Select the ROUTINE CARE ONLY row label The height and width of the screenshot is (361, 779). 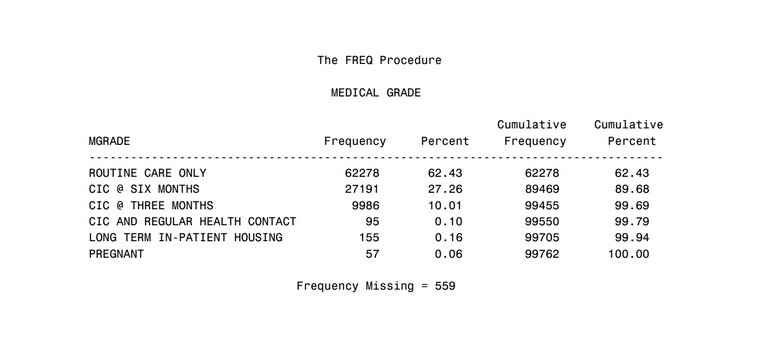pos(148,173)
